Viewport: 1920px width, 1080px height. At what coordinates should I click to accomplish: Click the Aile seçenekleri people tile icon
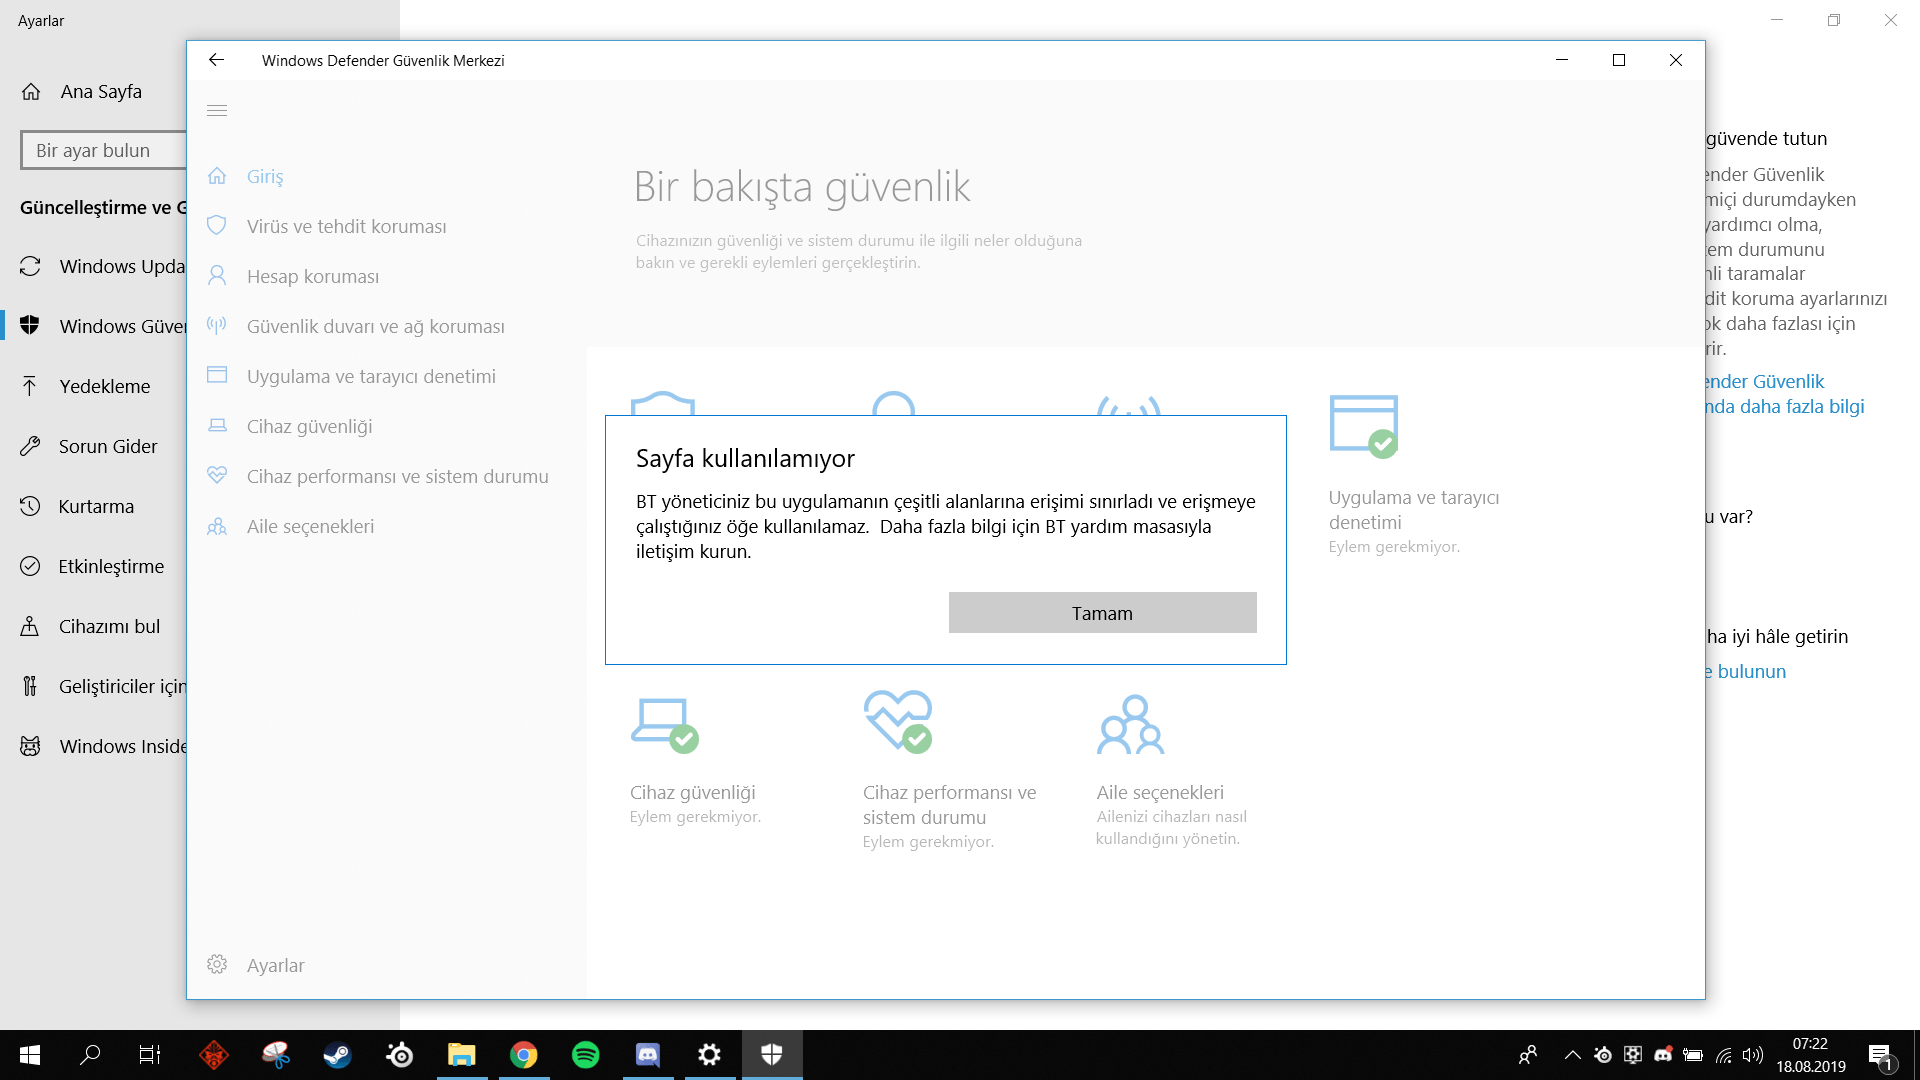1130,725
